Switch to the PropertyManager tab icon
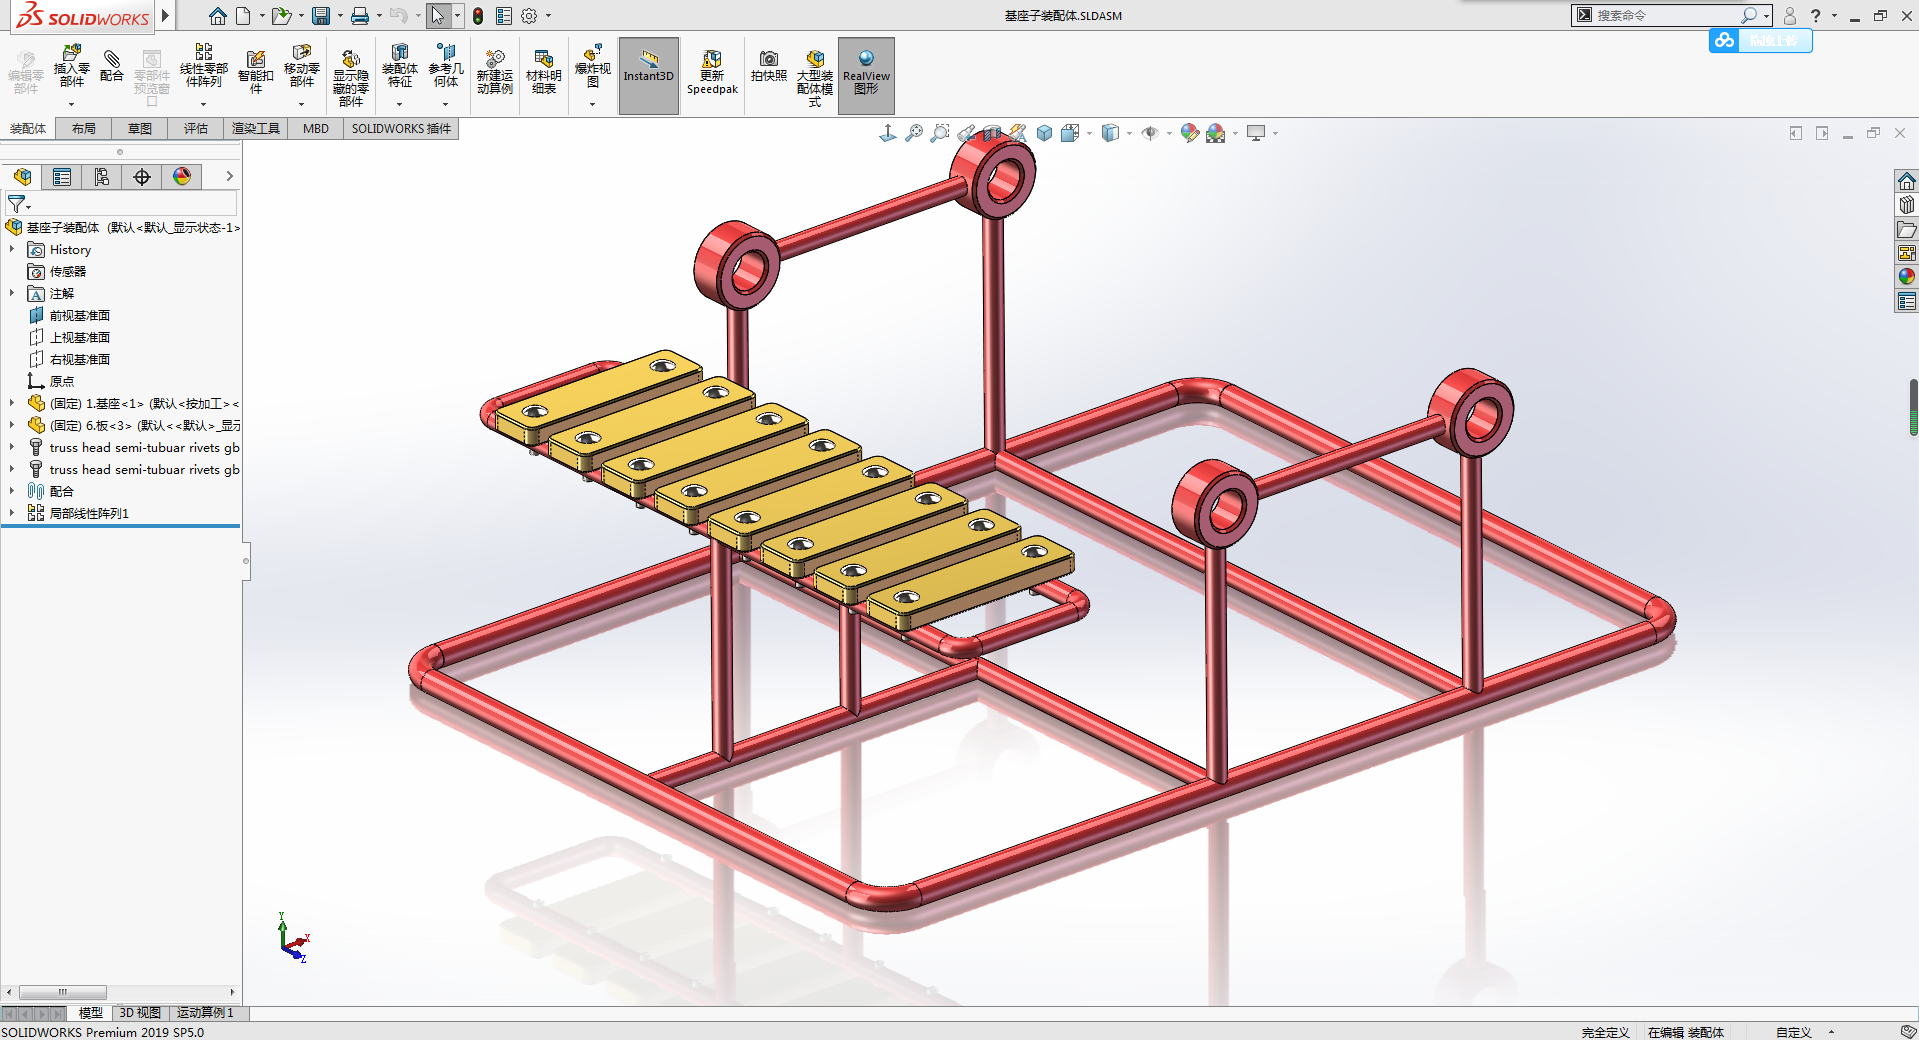1919x1040 pixels. coord(62,177)
